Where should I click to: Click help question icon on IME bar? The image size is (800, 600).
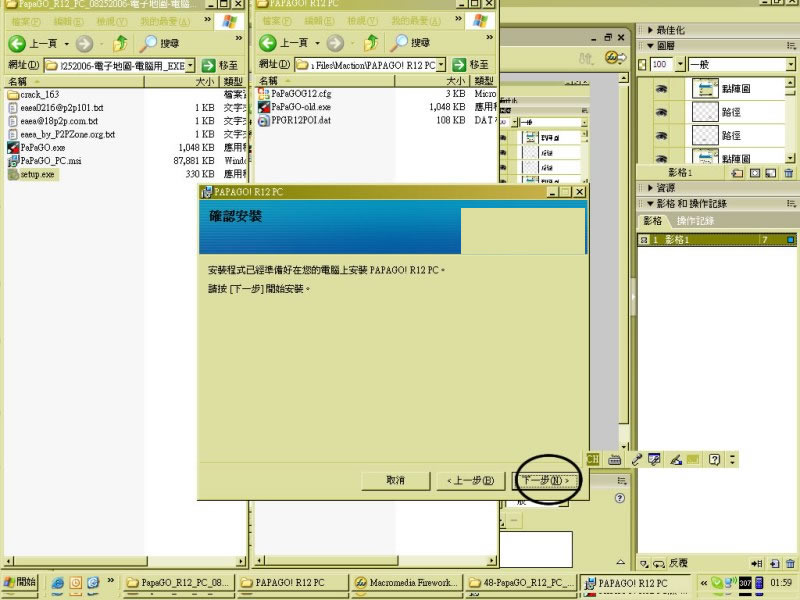click(714, 460)
